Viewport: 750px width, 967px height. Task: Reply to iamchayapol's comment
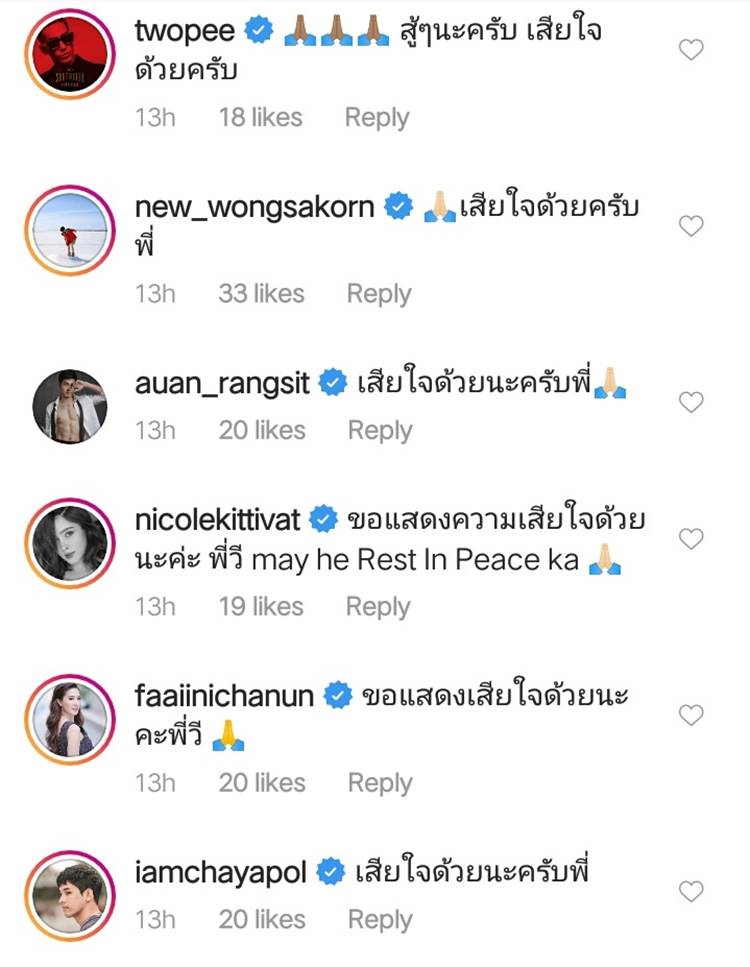(x=380, y=920)
